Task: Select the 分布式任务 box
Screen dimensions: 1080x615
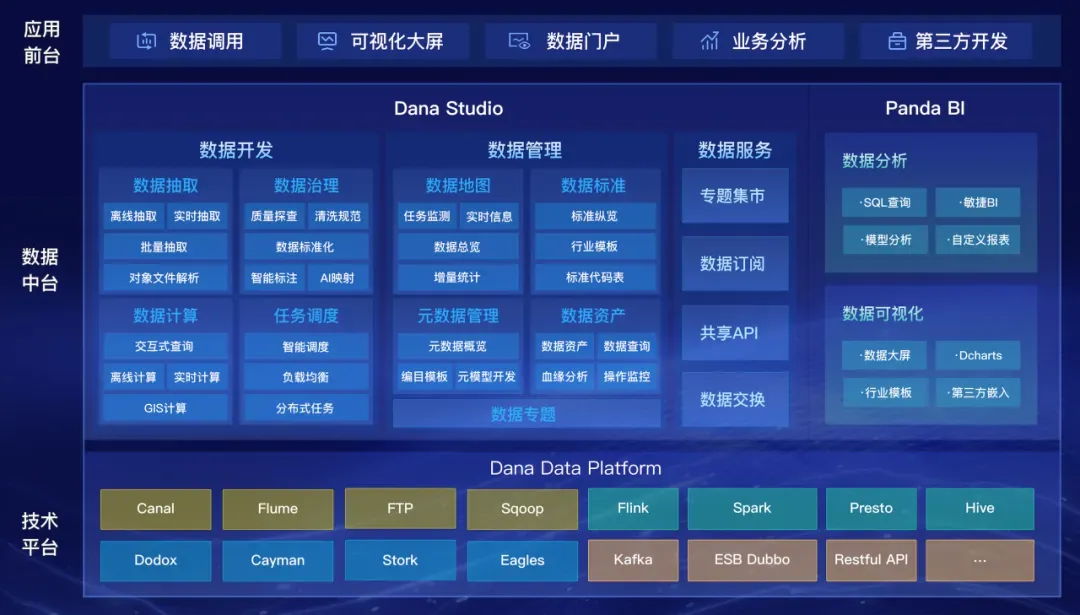Action: (306, 408)
